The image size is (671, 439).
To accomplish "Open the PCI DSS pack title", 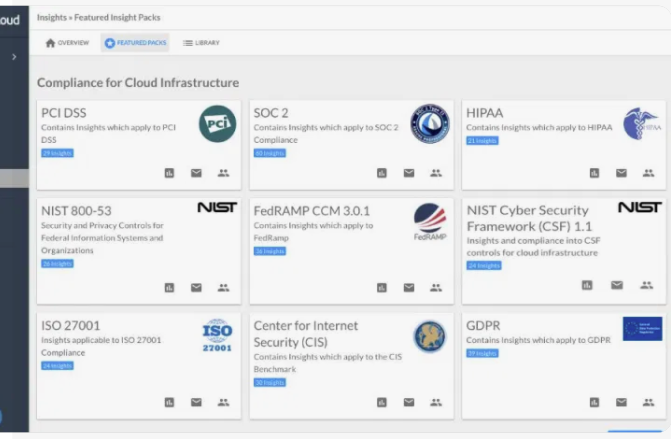I will pyautogui.click(x=64, y=113).
